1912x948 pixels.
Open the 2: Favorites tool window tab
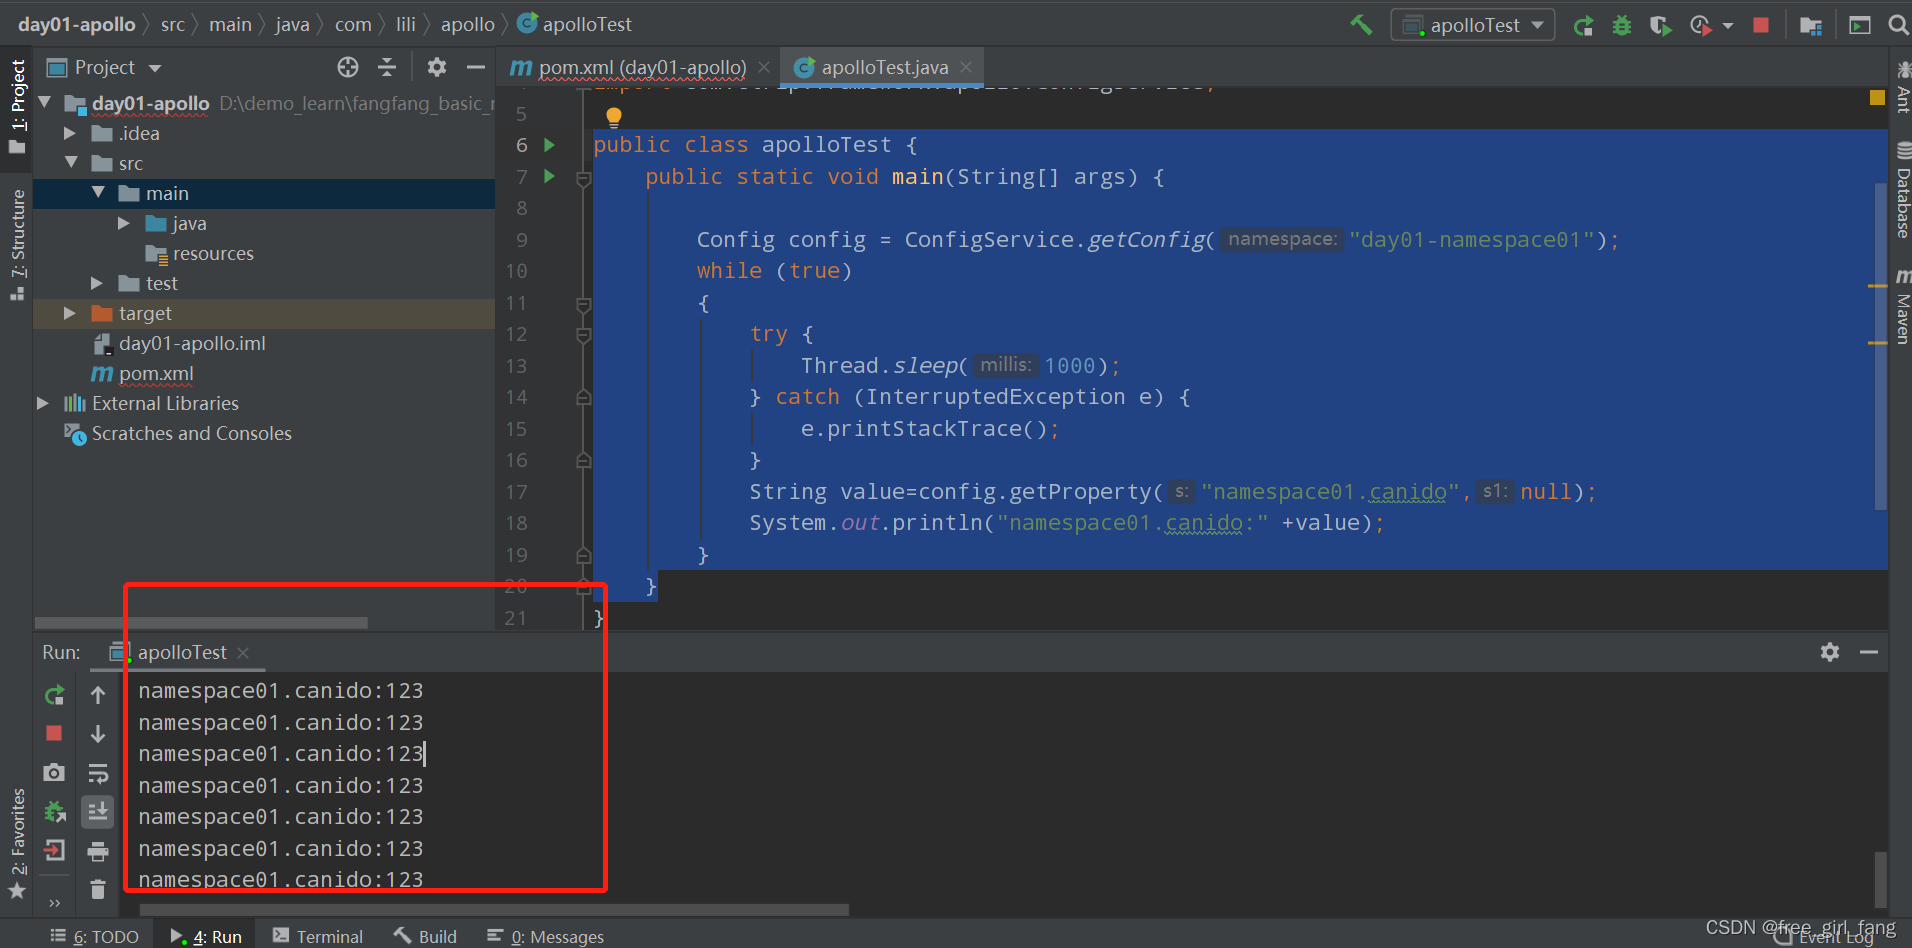17,844
